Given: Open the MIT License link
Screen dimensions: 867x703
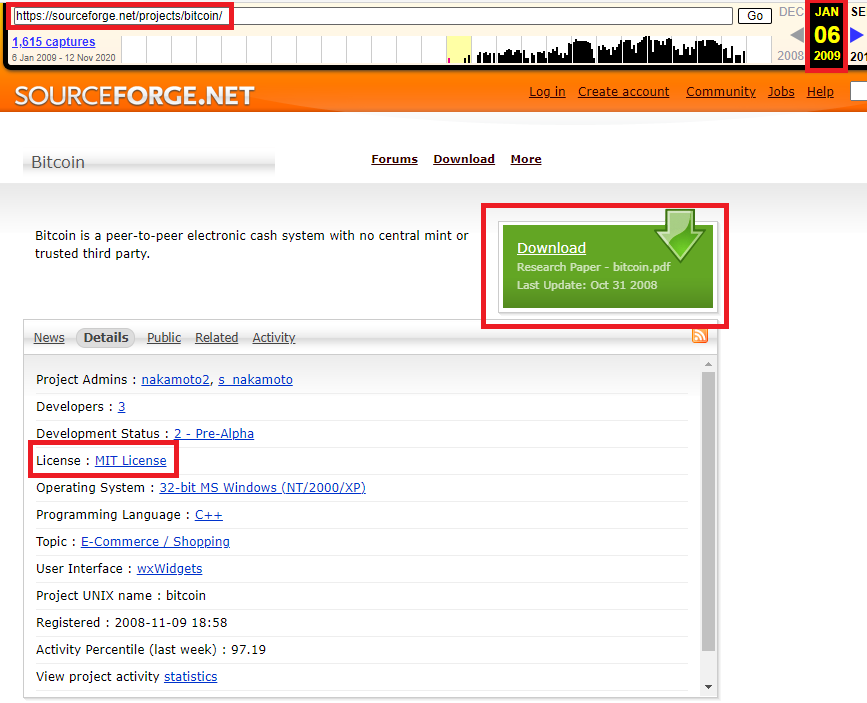Looking at the screenshot, I should click(130, 461).
